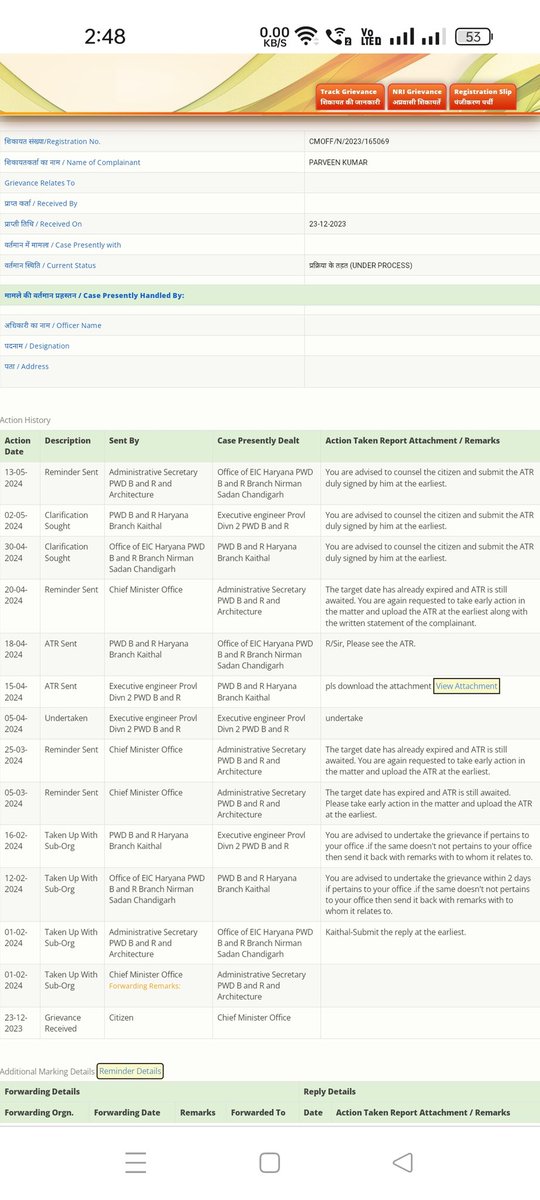Click the Officer Name field label
Image resolution: width=540 pixels, height=1200 pixels.
pyautogui.click(x=53, y=326)
